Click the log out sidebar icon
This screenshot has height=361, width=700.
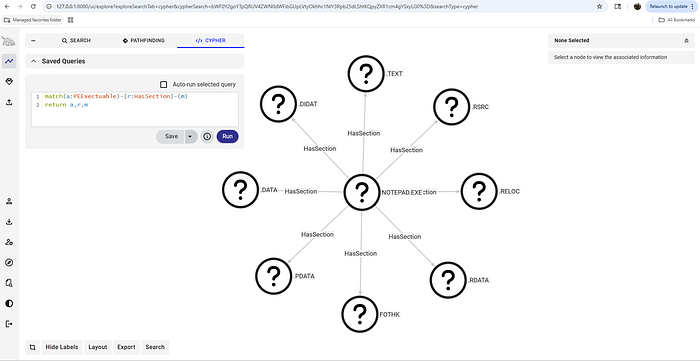point(9,324)
